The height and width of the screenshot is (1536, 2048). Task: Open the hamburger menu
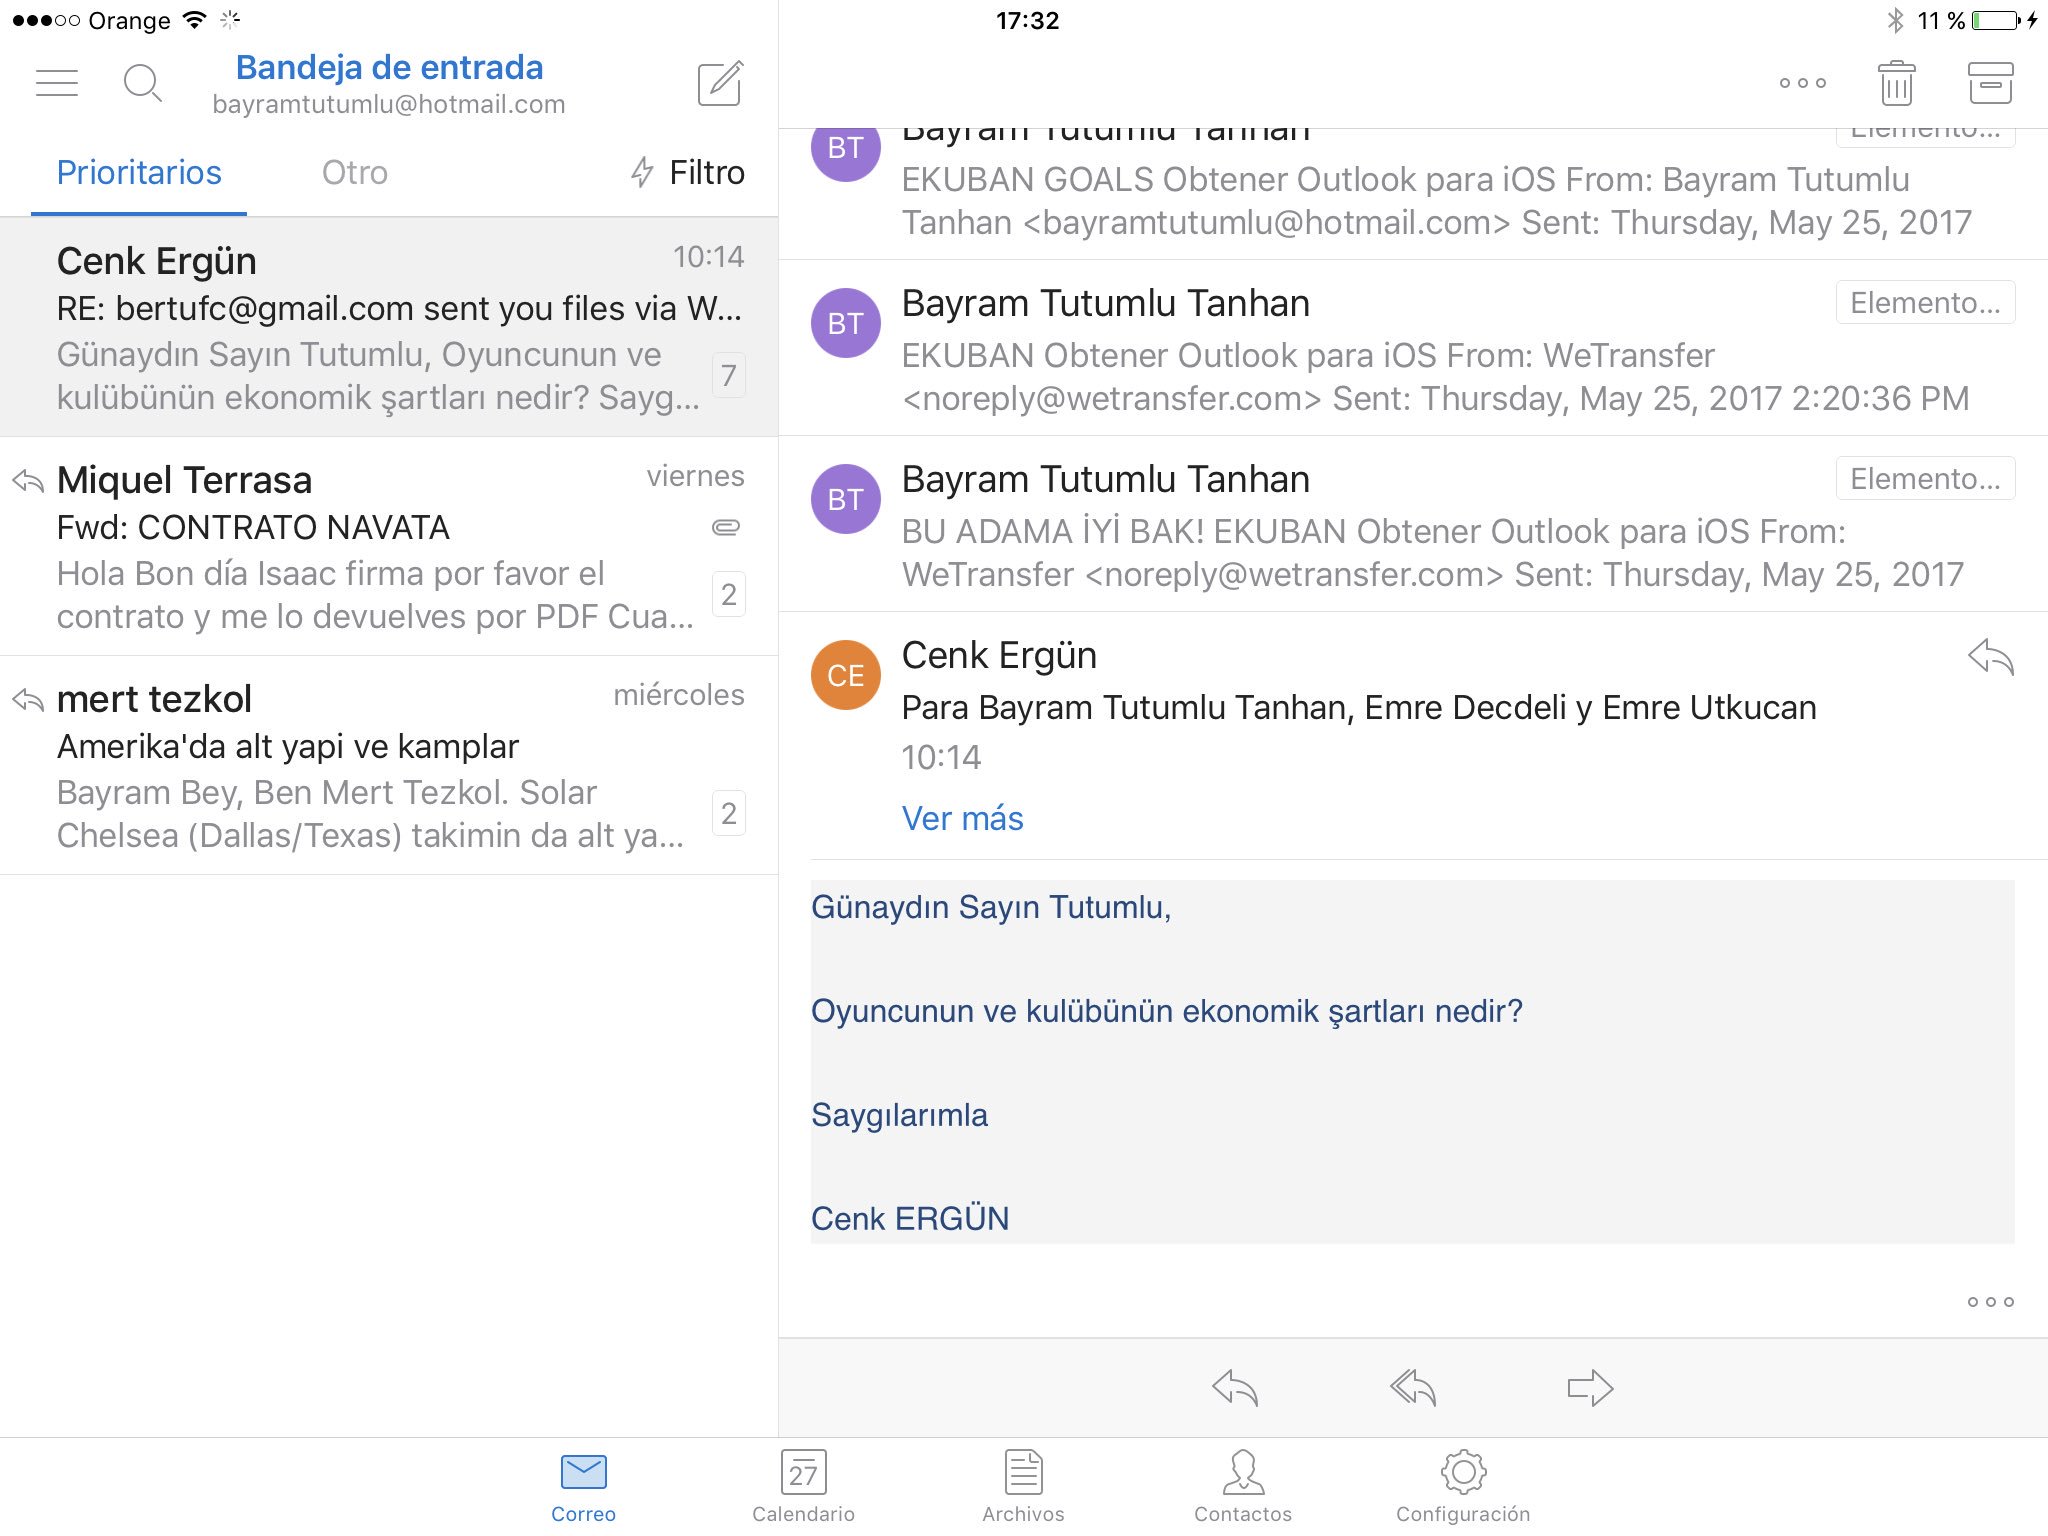(57, 83)
